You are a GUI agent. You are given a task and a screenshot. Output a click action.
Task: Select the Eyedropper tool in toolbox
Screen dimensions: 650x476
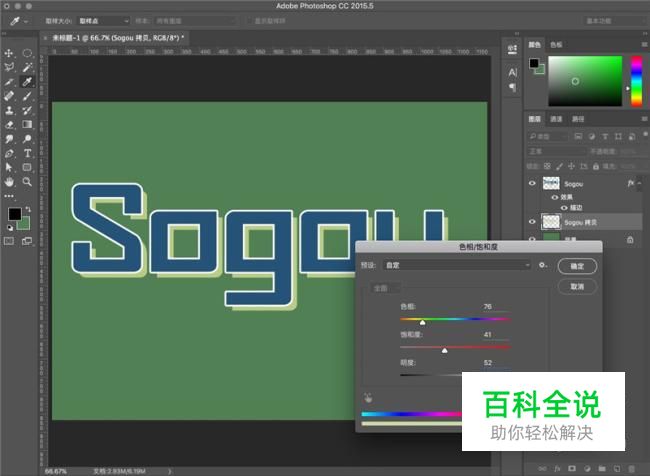coord(27,82)
